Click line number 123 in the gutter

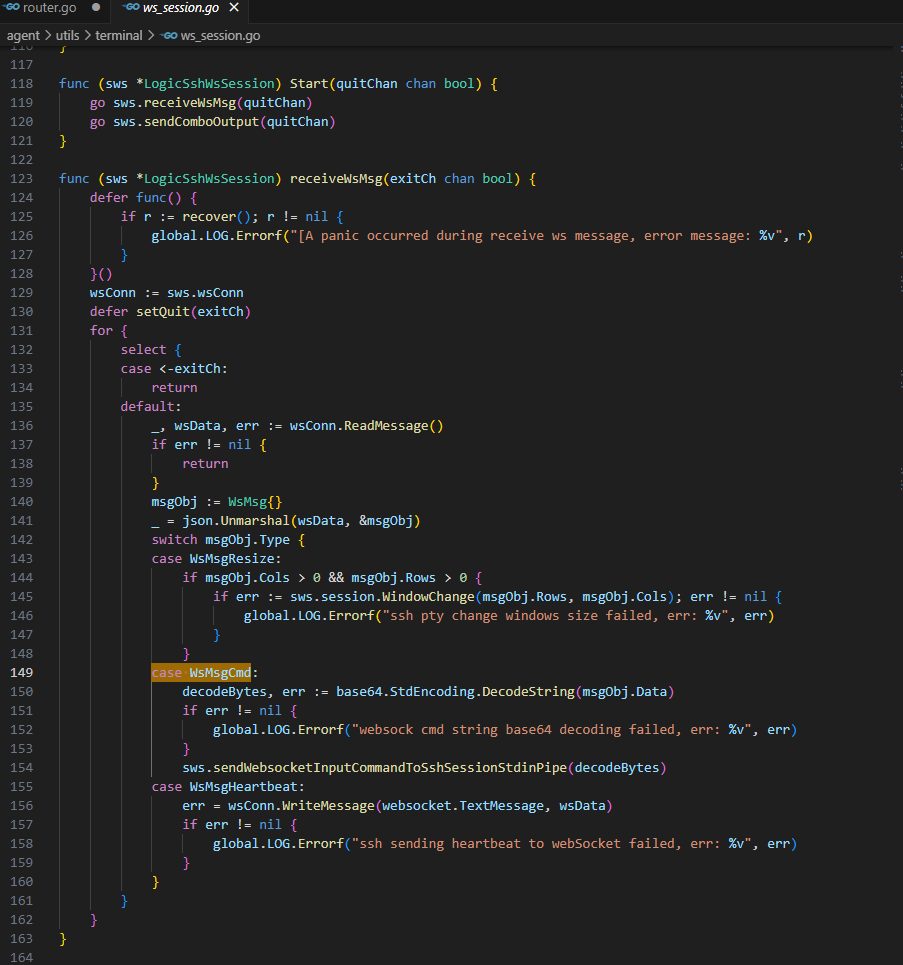point(21,178)
